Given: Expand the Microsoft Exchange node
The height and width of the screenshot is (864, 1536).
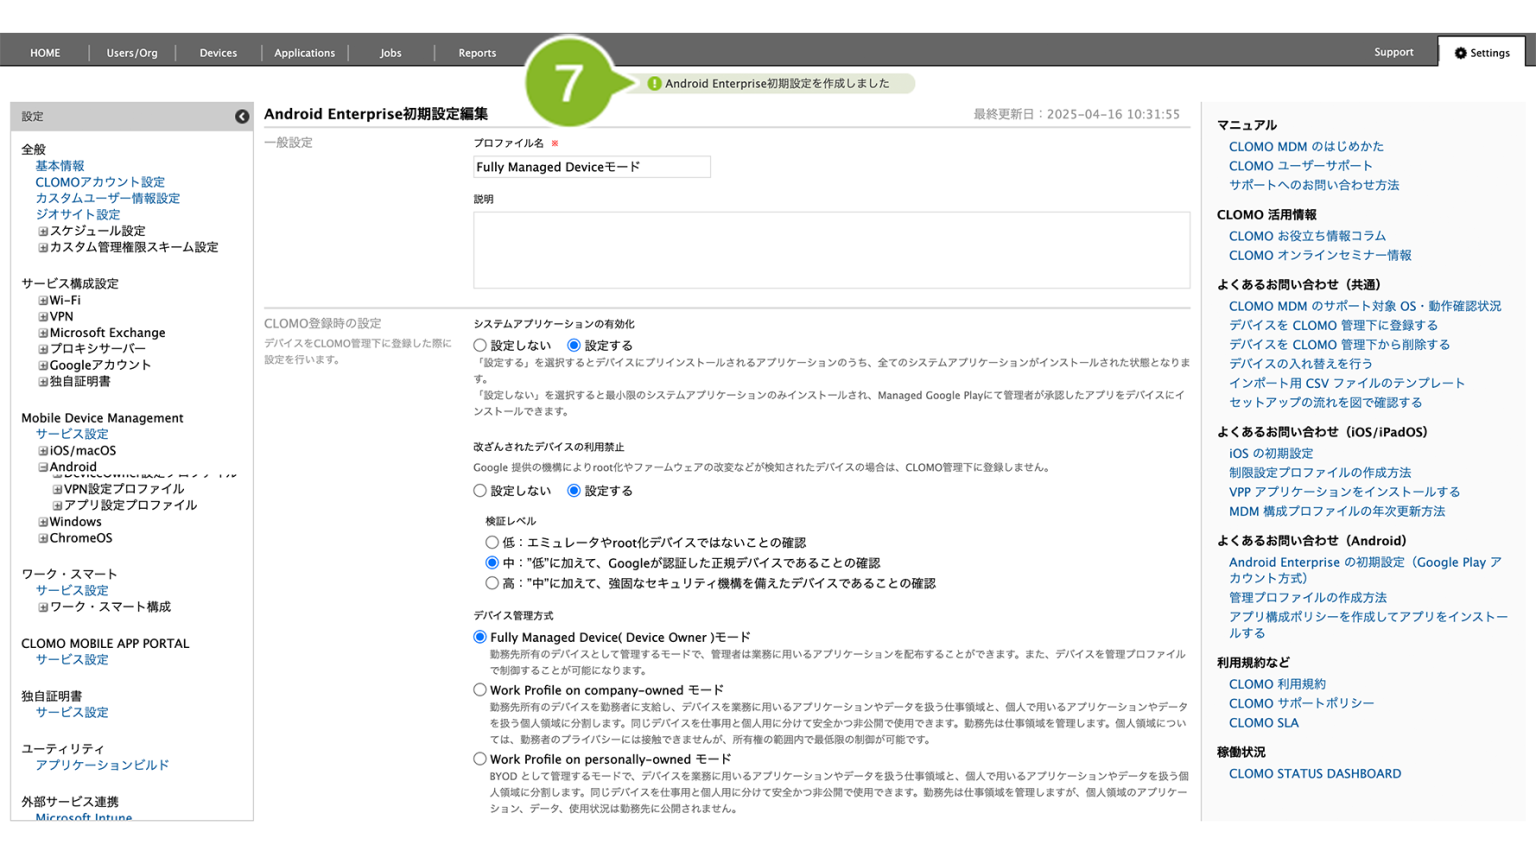Looking at the screenshot, I should tap(43, 333).
